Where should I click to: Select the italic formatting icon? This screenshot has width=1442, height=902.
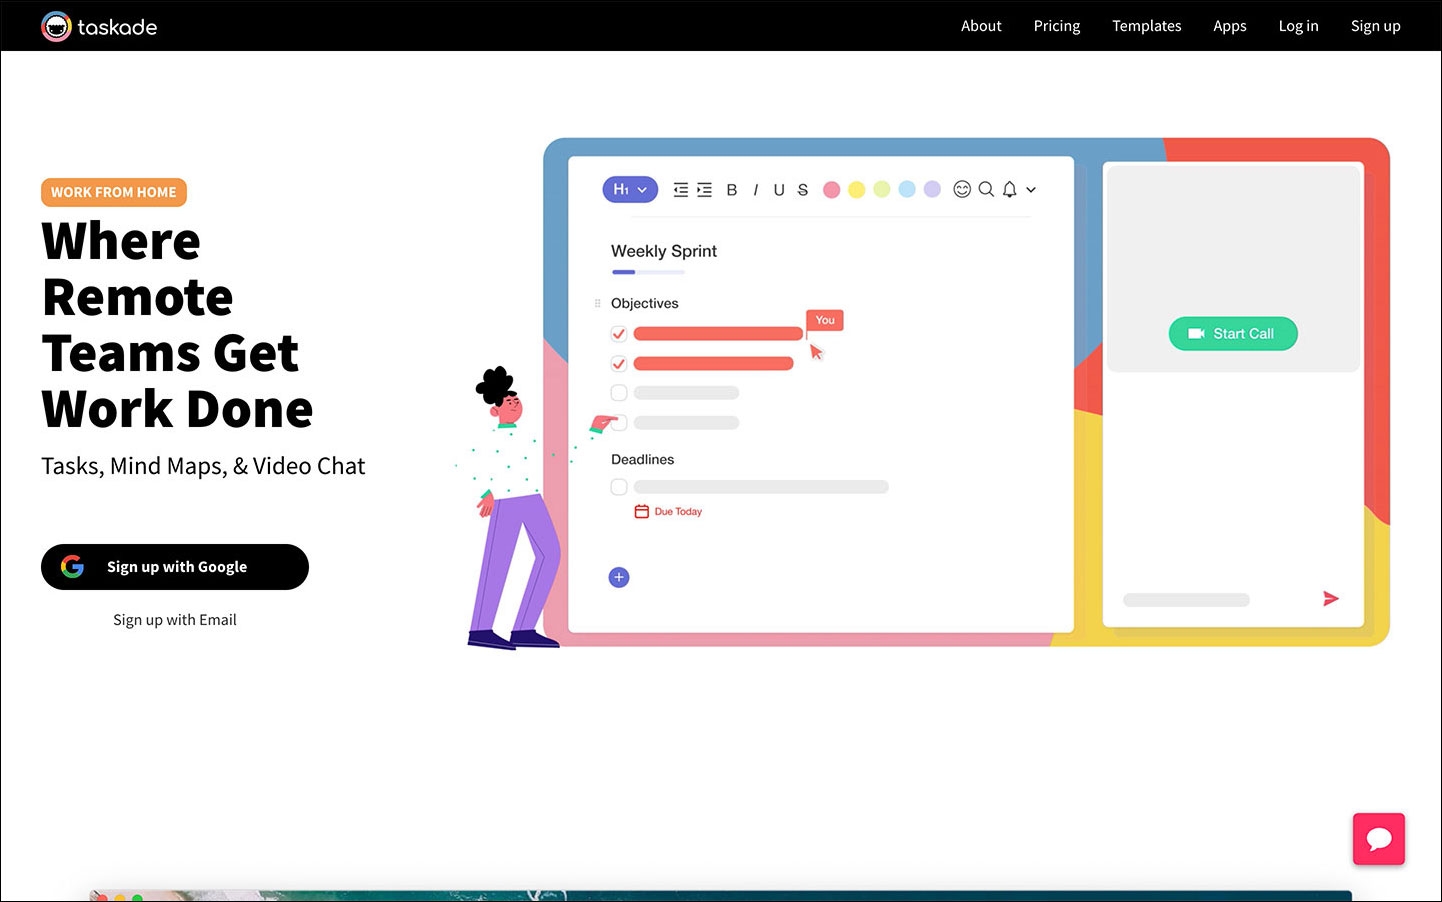click(x=755, y=190)
